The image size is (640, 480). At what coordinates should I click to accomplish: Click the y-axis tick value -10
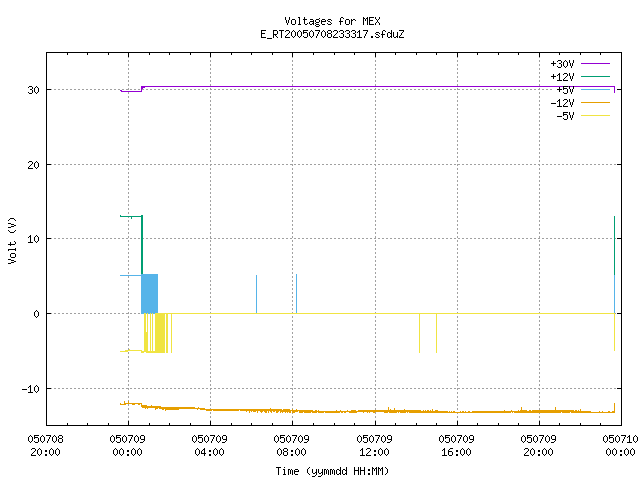[x=31, y=389]
